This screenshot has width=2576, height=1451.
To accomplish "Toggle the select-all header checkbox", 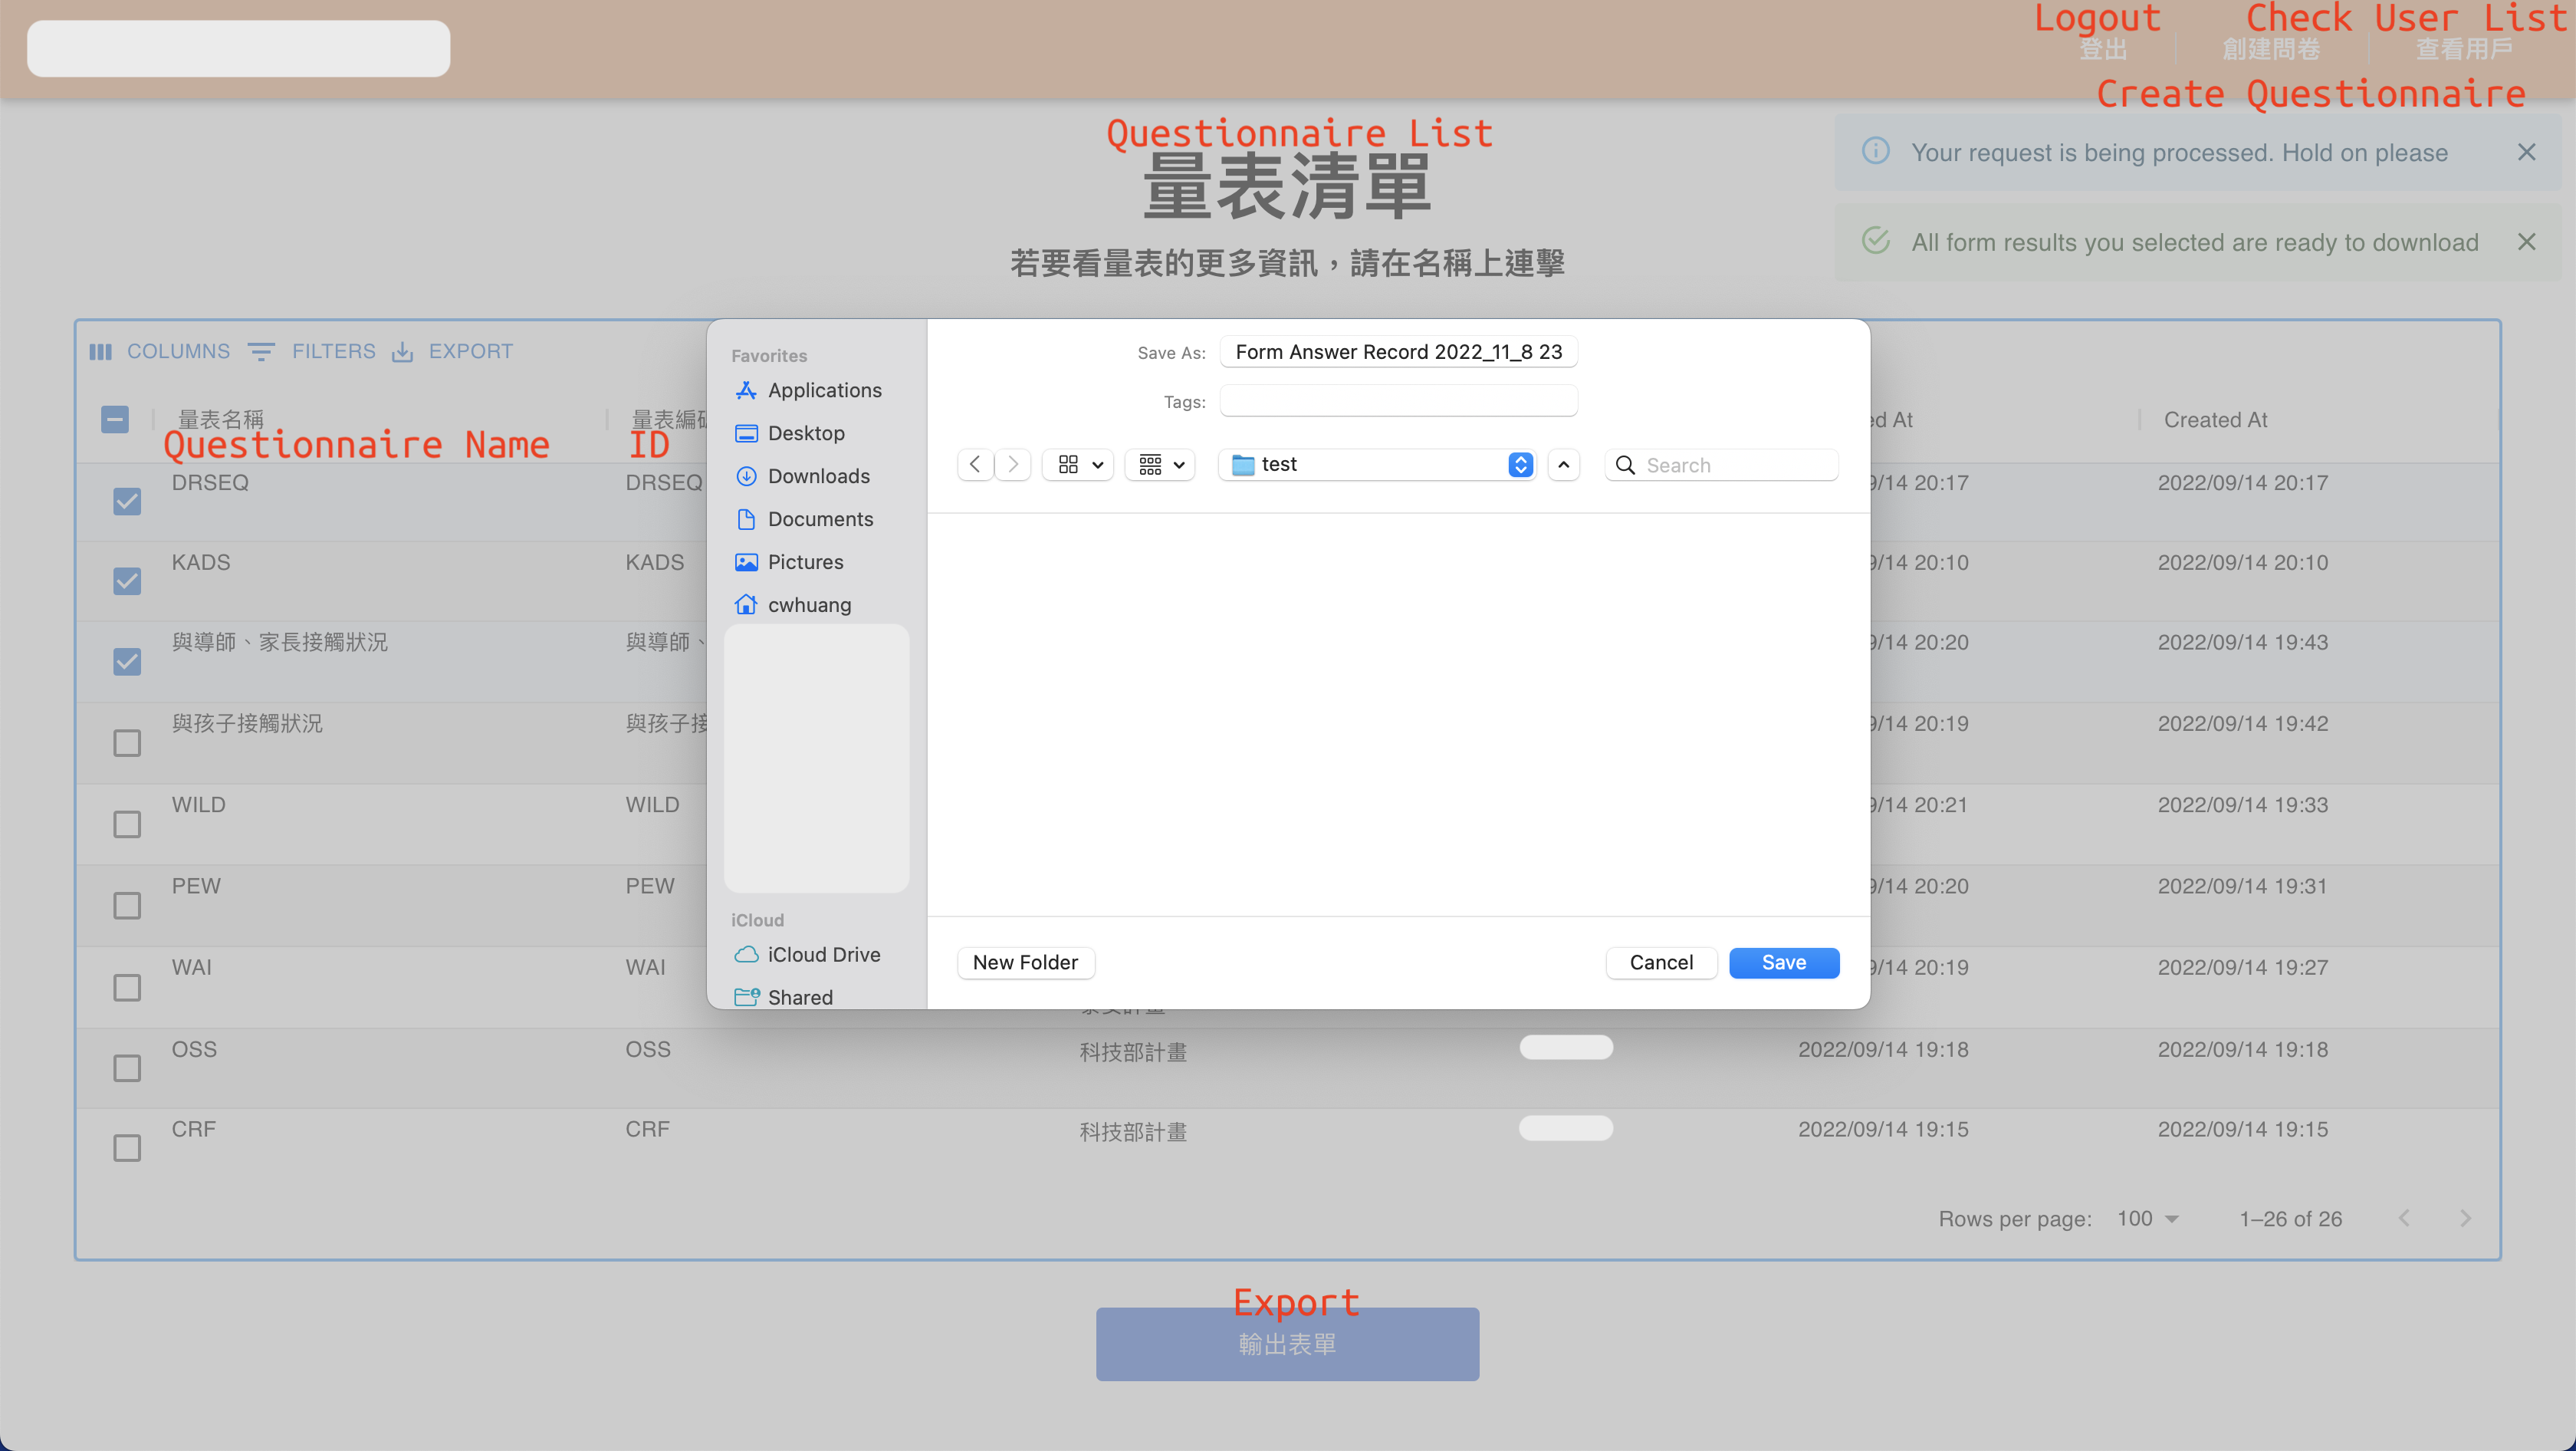I will [115, 420].
